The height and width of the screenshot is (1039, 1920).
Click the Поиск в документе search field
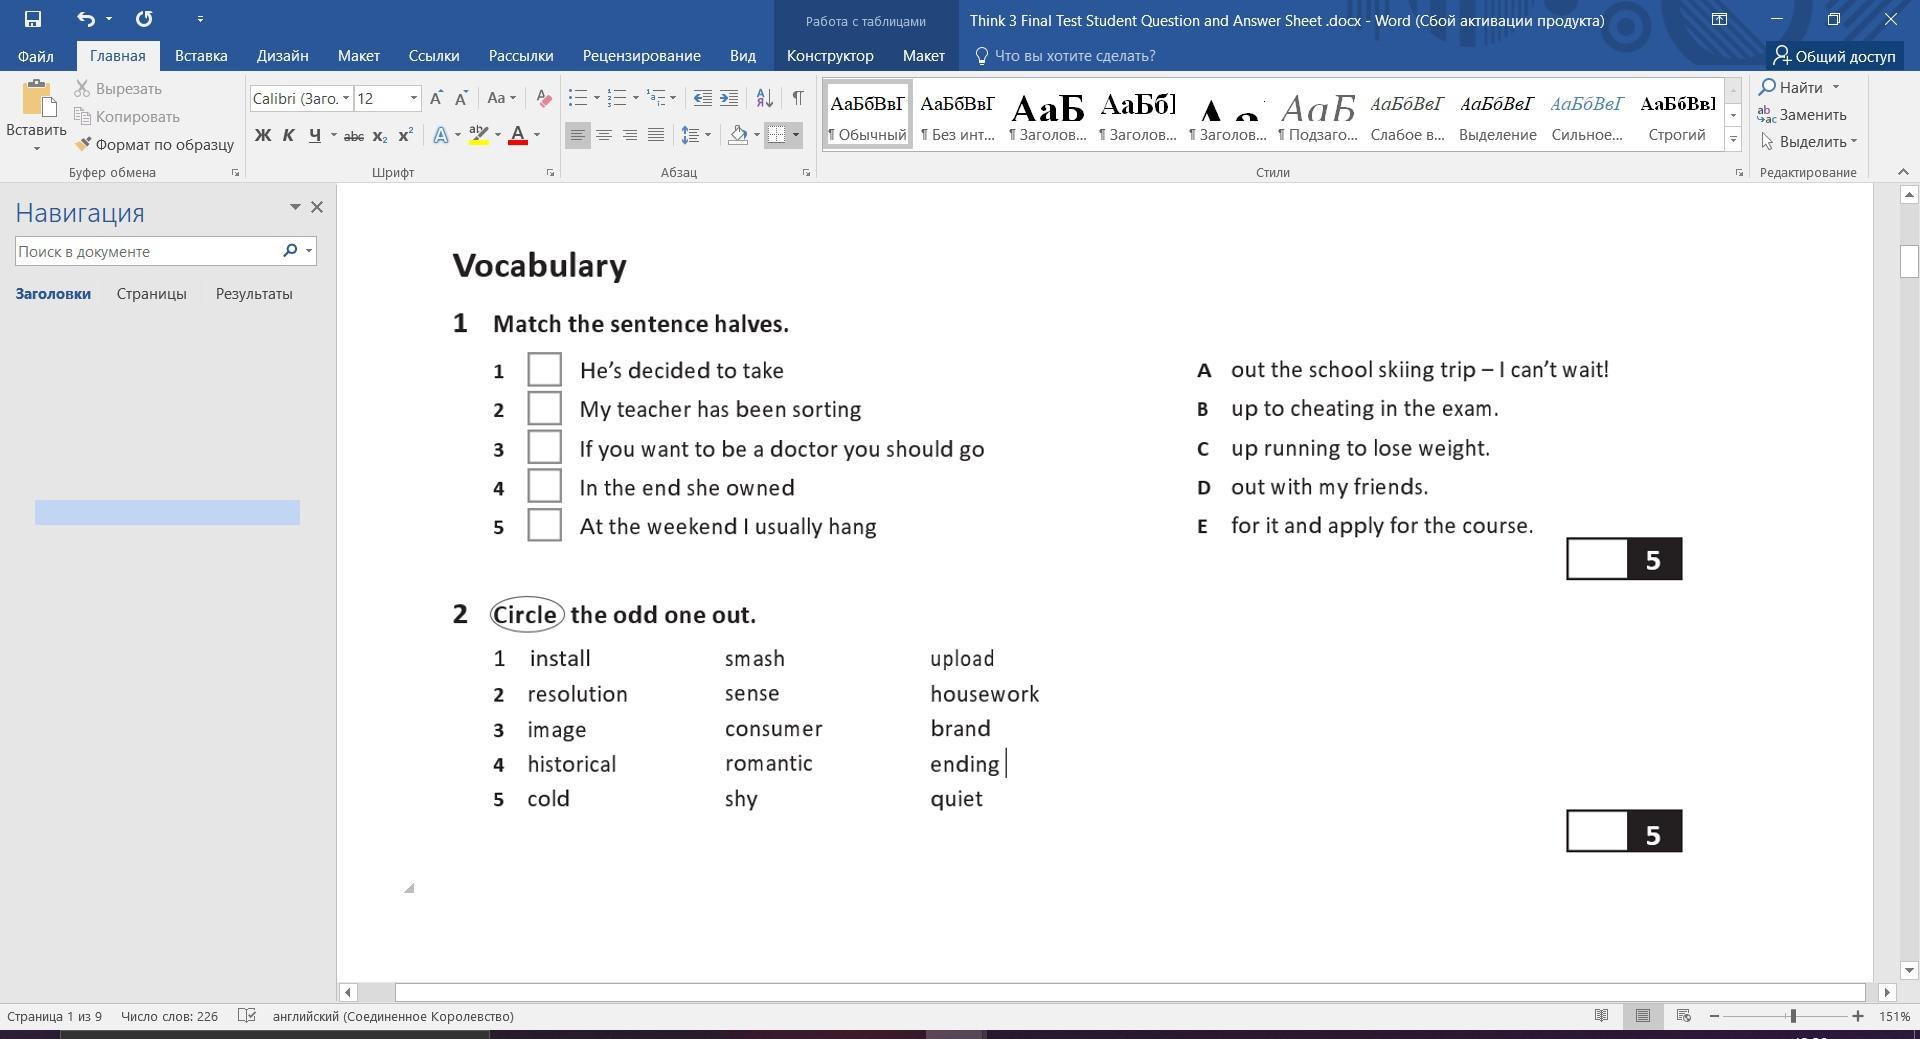tap(145, 252)
